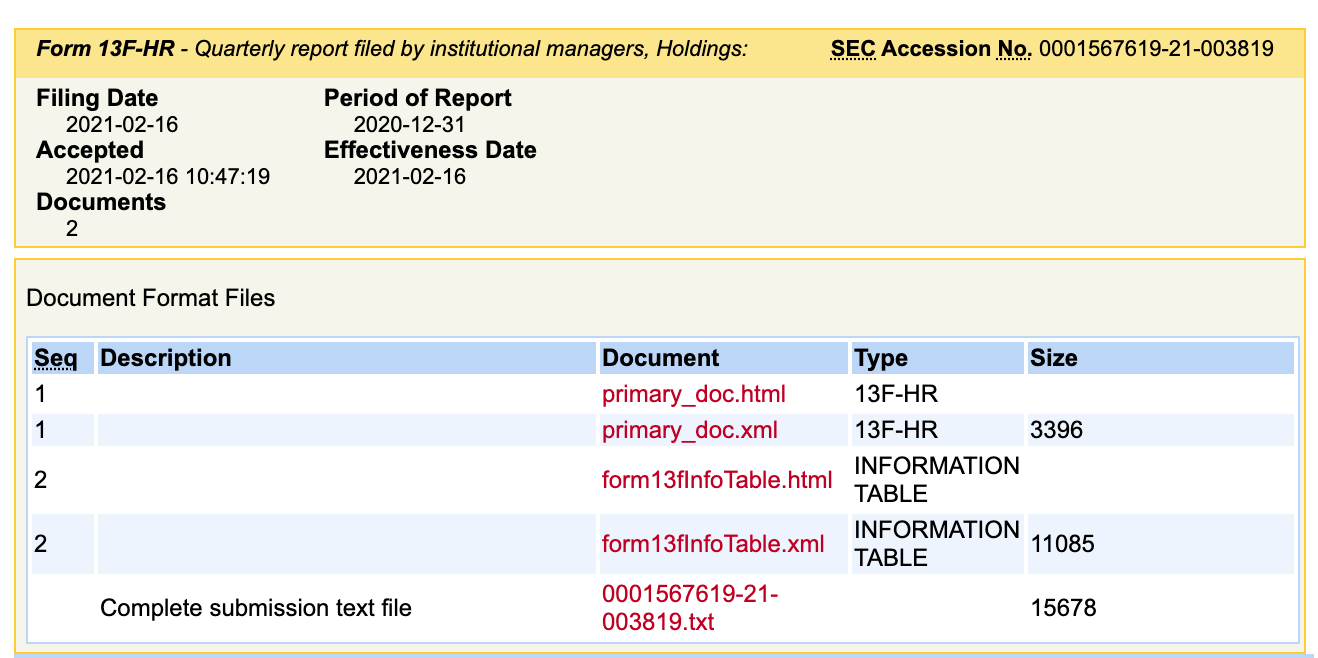1318x658 pixels.
Task: Open the complete submission .txt file link
Action: tap(689, 608)
